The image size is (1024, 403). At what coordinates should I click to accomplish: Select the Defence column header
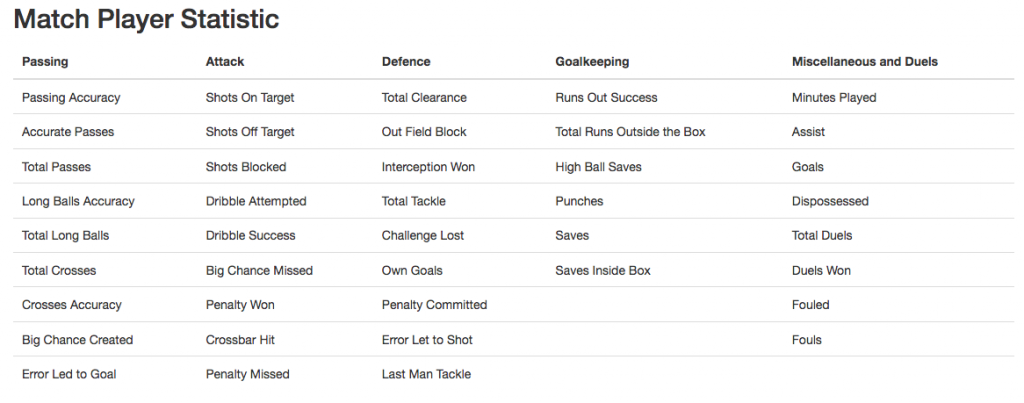[406, 61]
